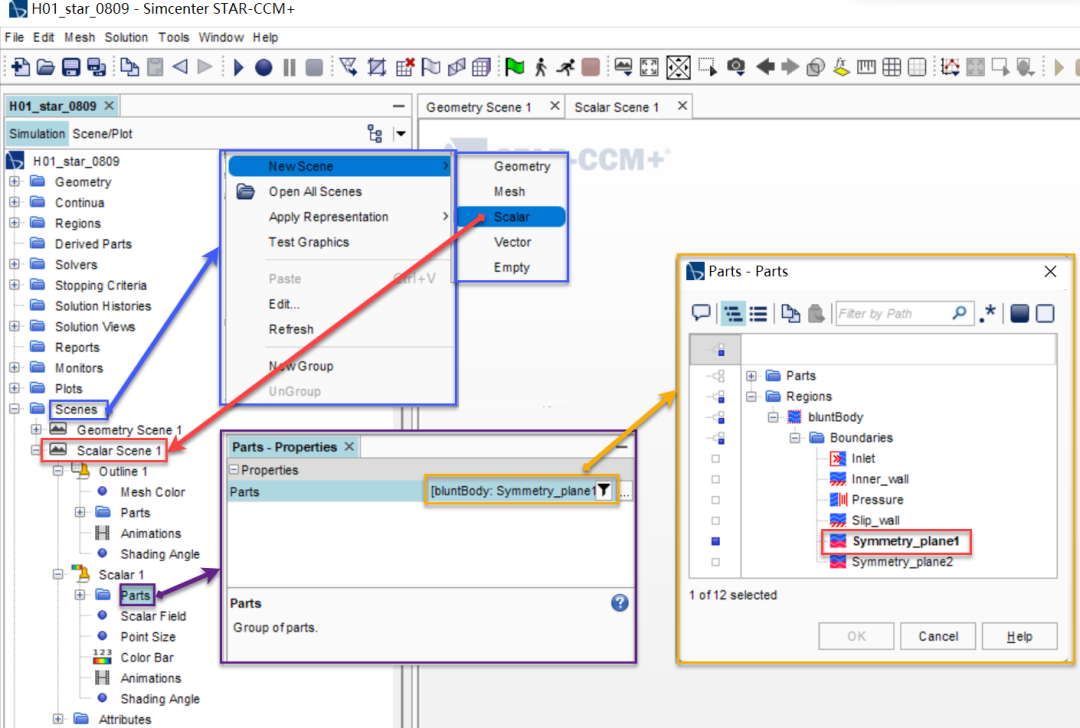Click Help button in Parts dialog
Image resolution: width=1080 pixels, height=728 pixels.
[x=1019, y=636]
